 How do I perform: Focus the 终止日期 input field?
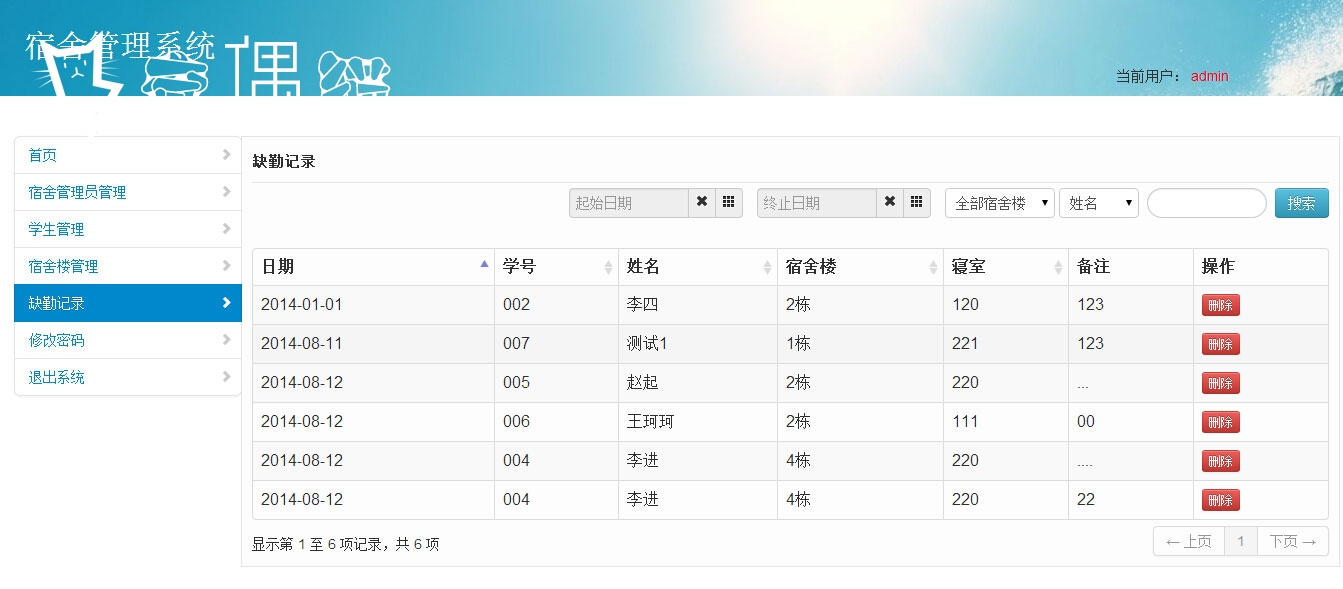point(817,203)
